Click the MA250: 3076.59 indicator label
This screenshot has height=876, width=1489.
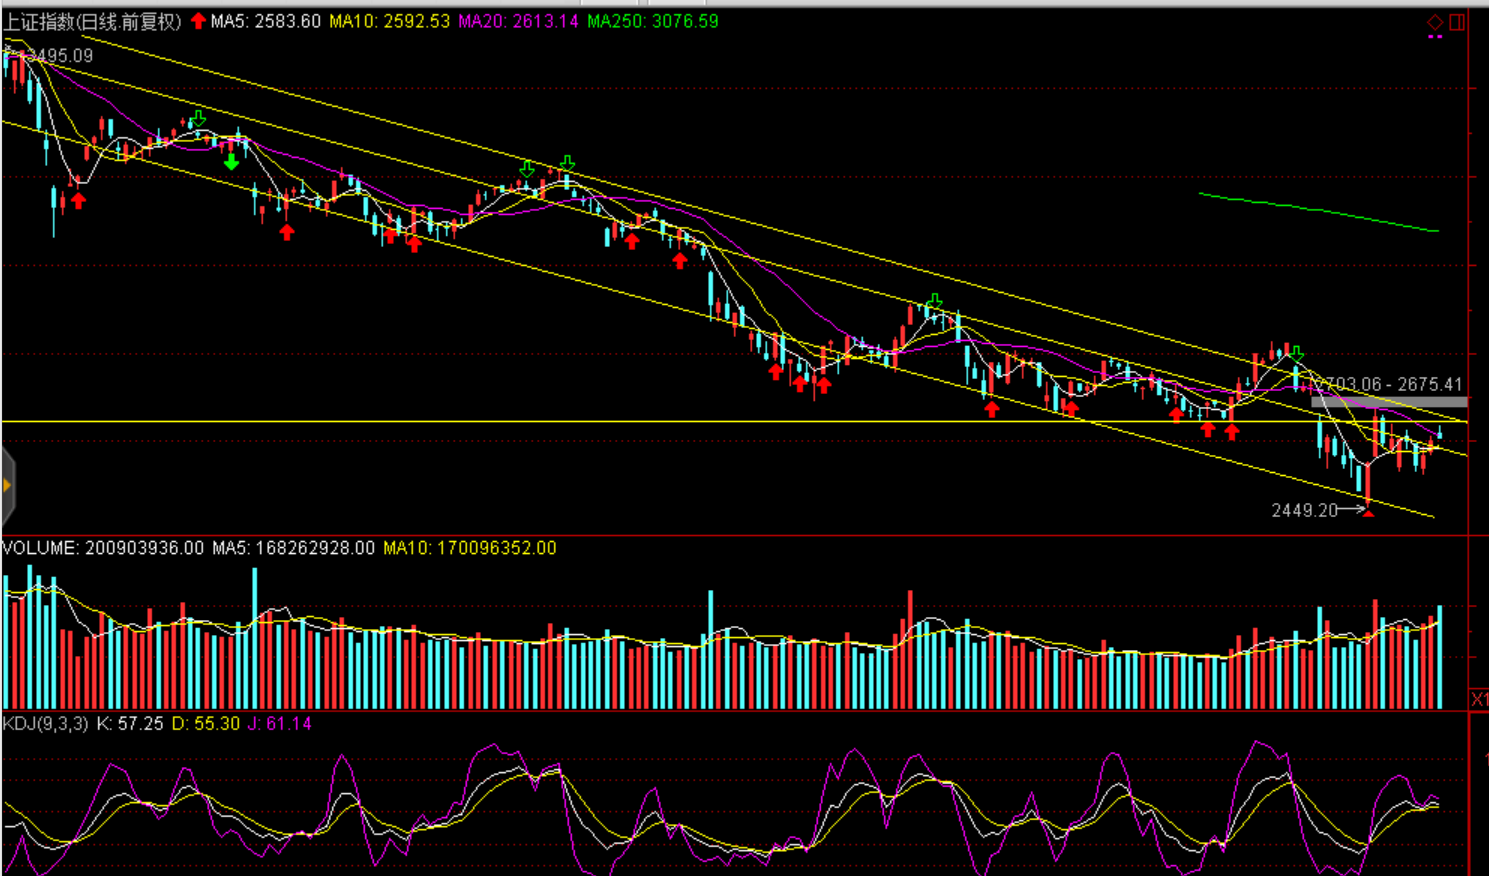click(x=652, y=21)
